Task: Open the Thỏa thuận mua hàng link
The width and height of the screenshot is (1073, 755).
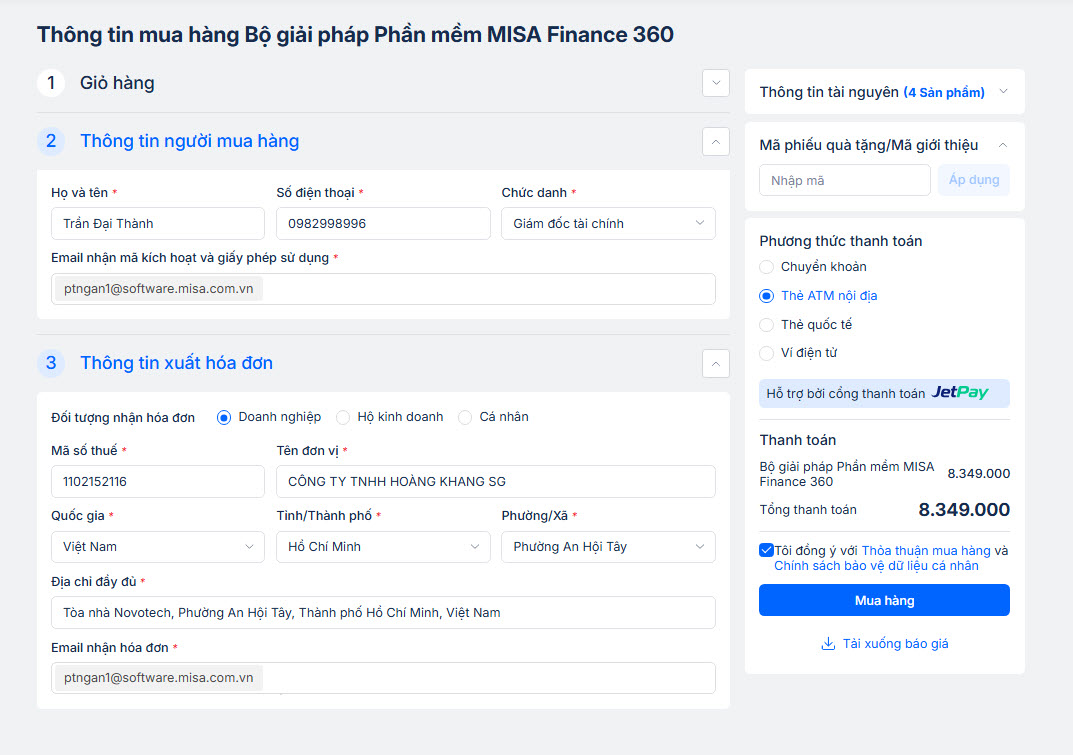Action: [926, 551]
